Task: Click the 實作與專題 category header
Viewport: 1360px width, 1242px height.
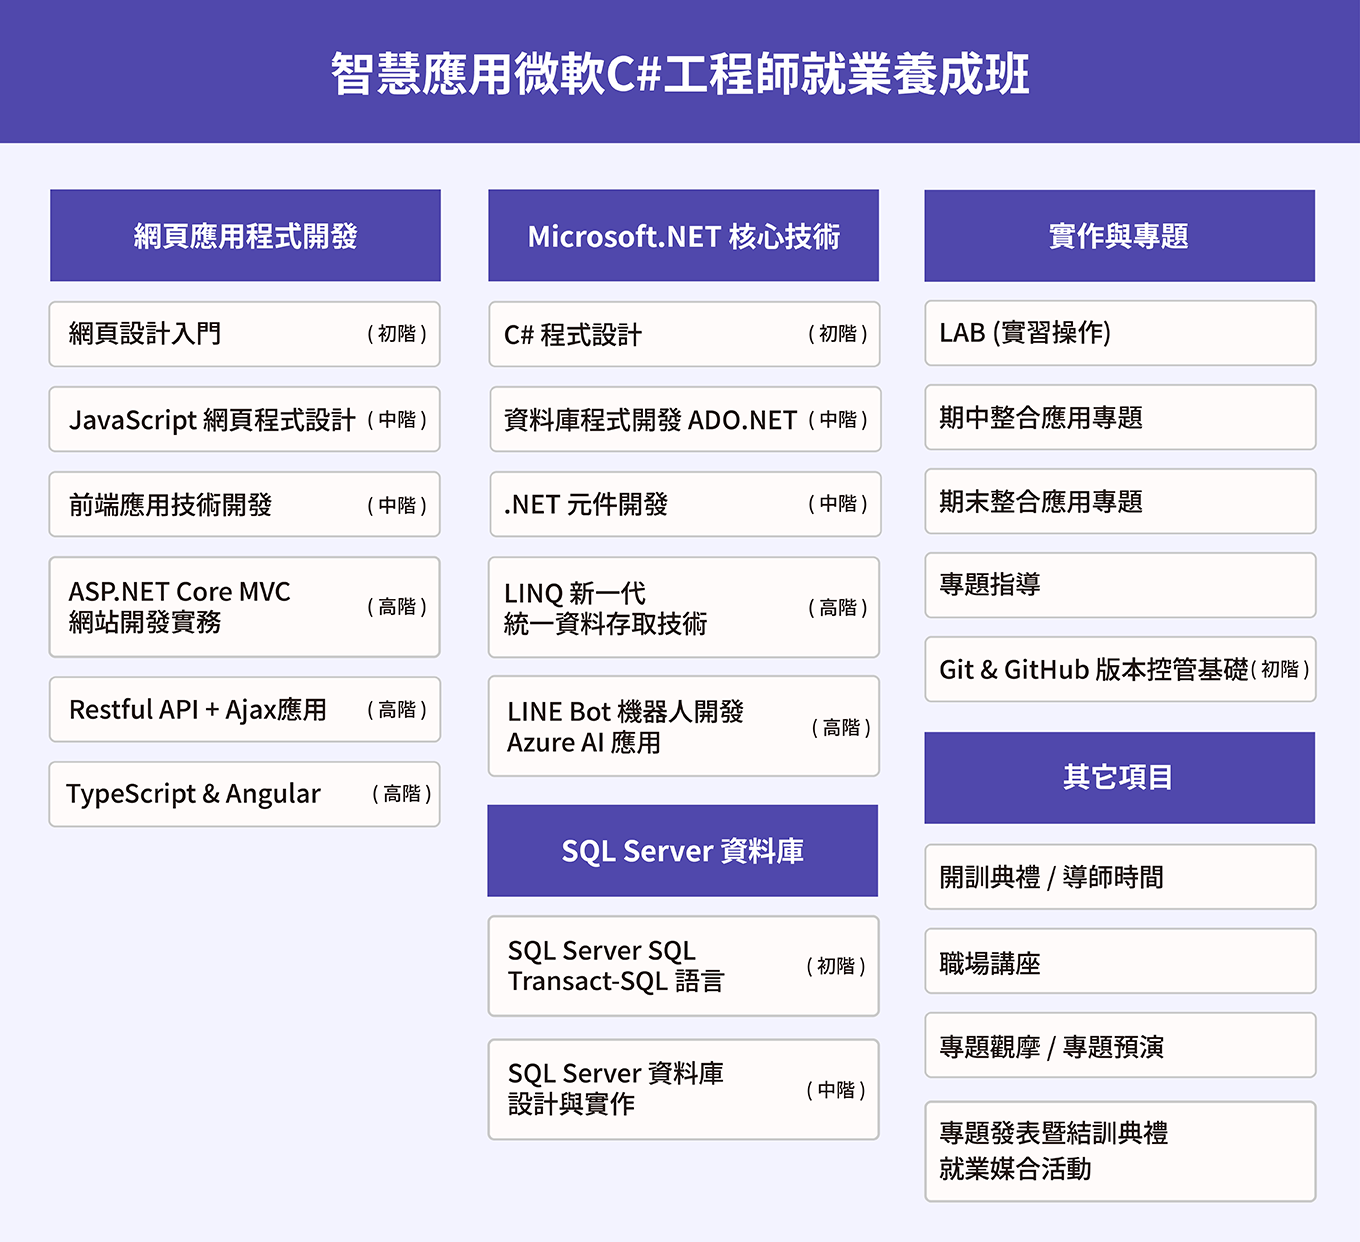Action: (x=1119, y=235)
